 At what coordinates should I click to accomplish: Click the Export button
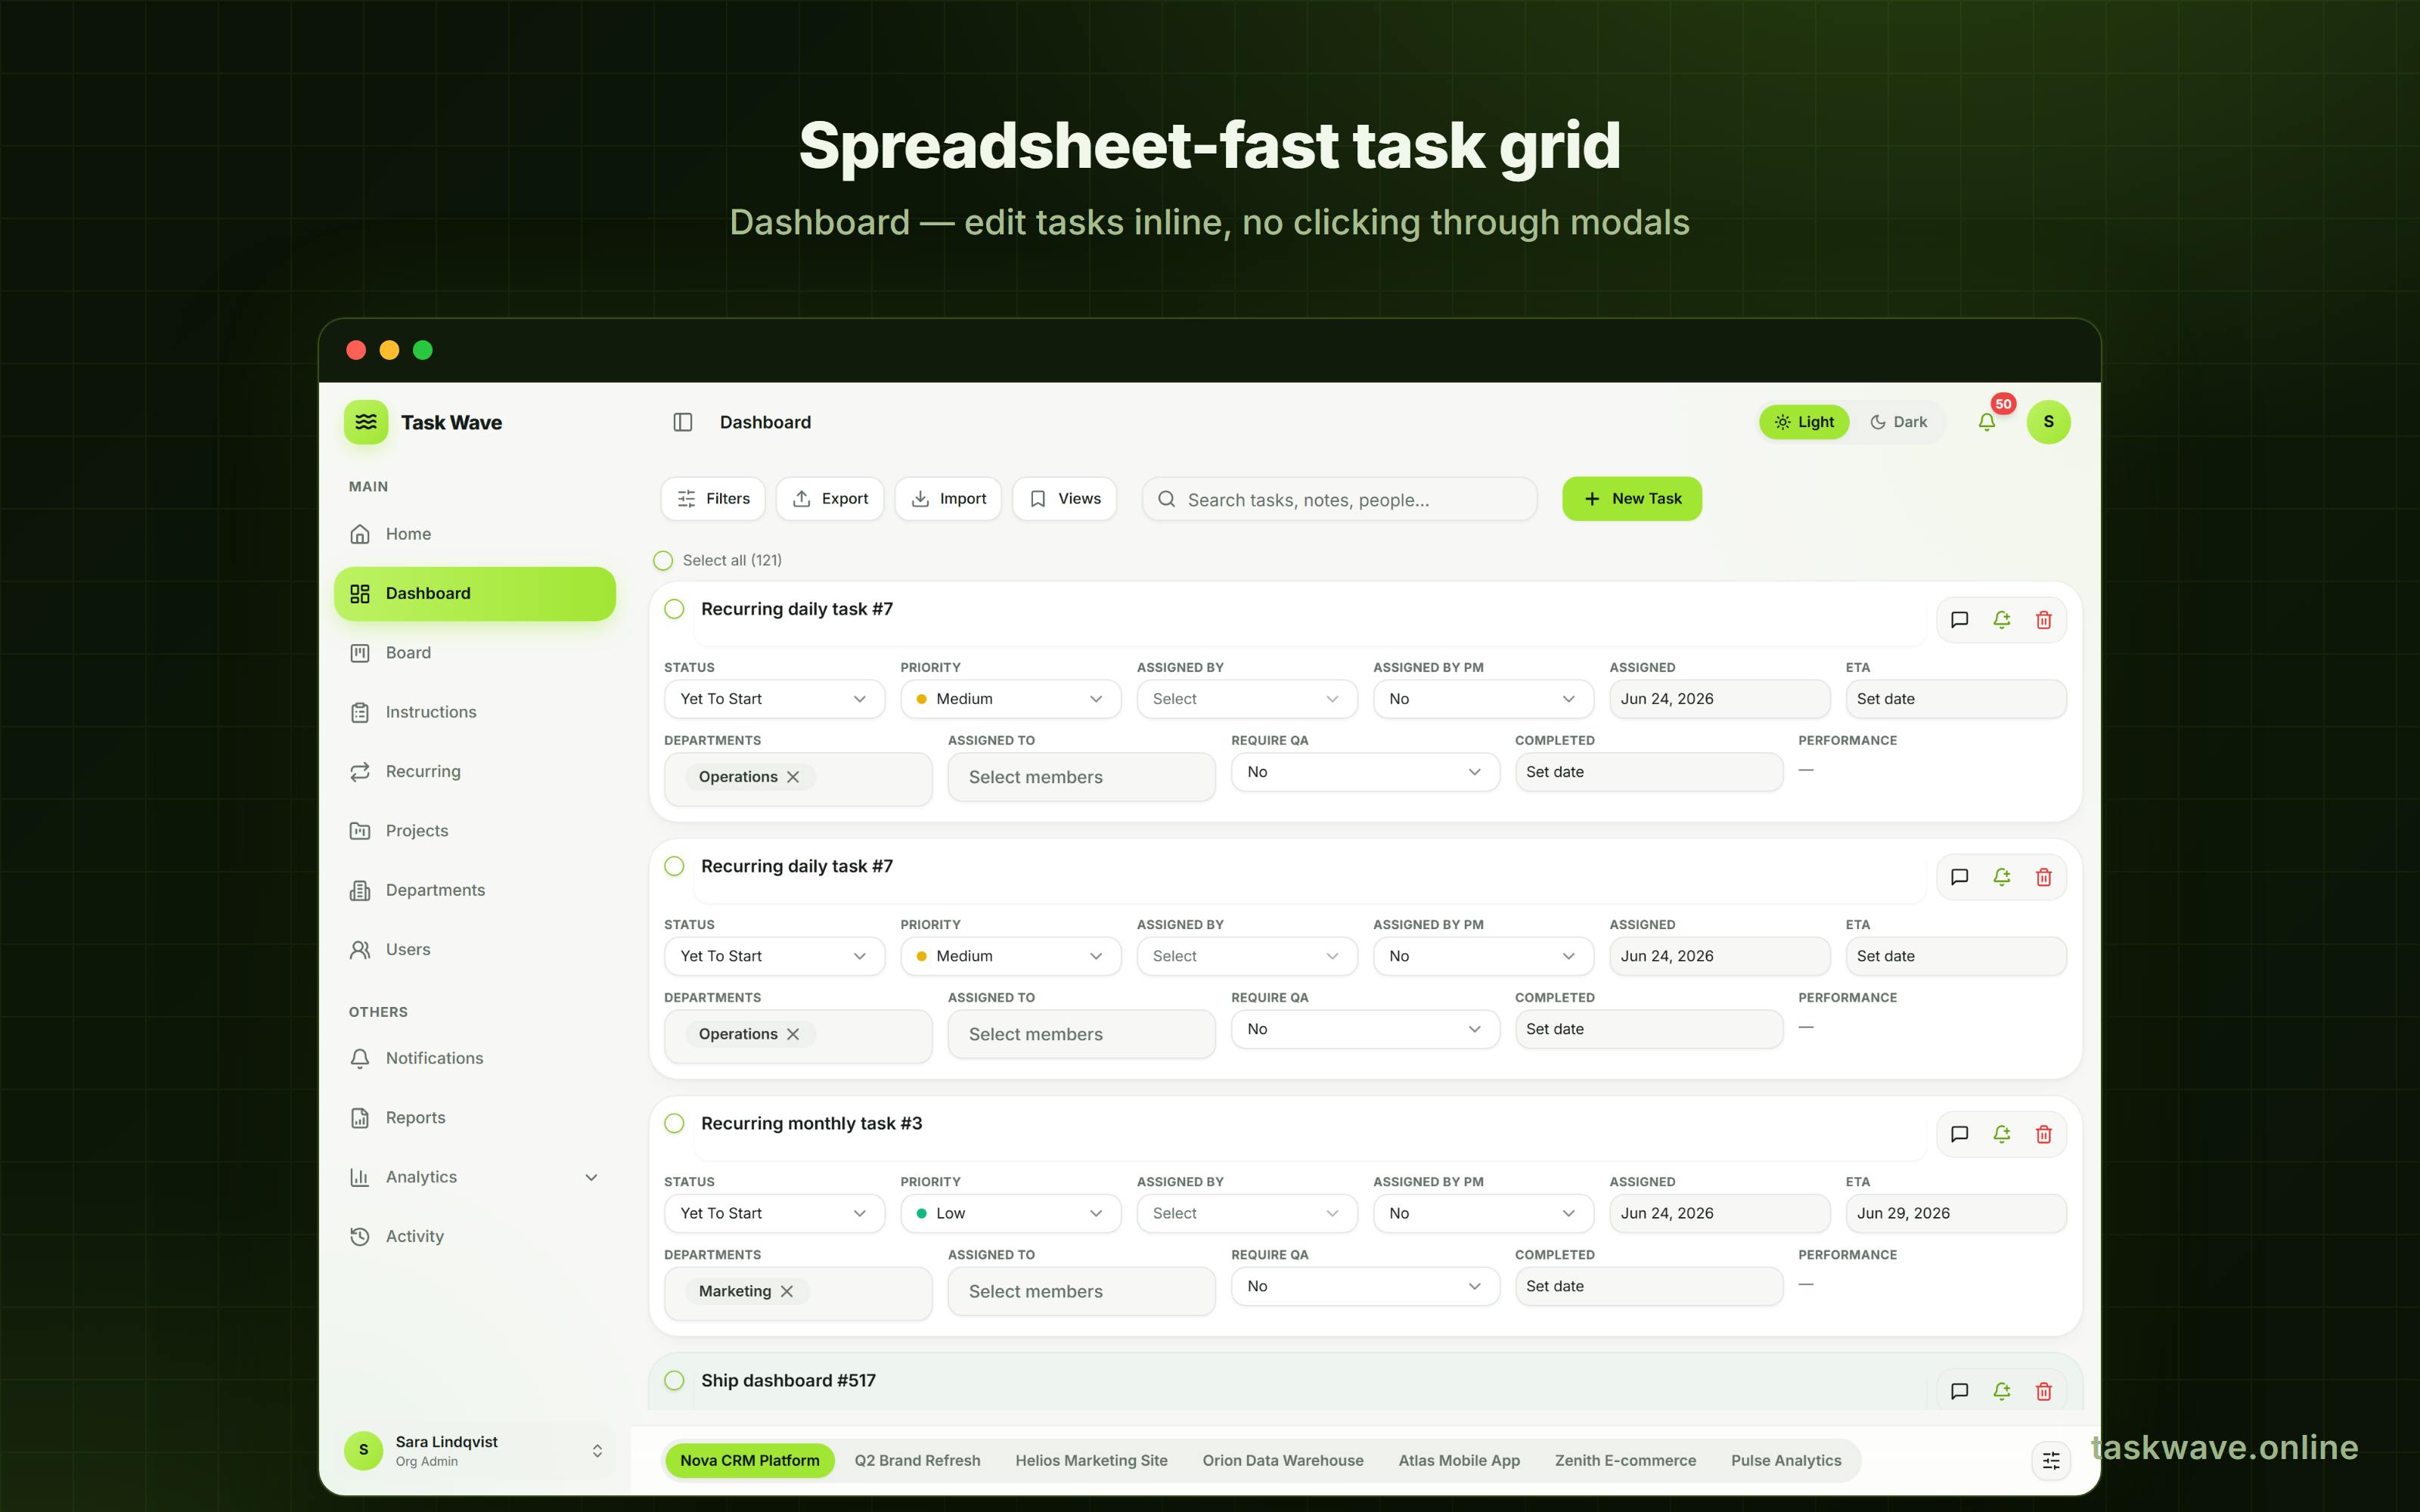pos(830,499)
